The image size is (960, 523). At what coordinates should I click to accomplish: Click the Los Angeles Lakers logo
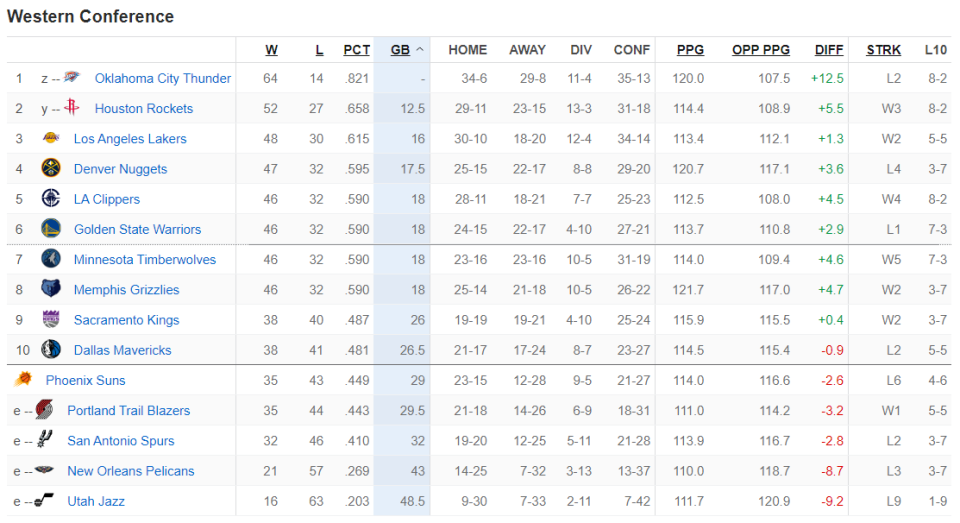[x=51, y=138]
